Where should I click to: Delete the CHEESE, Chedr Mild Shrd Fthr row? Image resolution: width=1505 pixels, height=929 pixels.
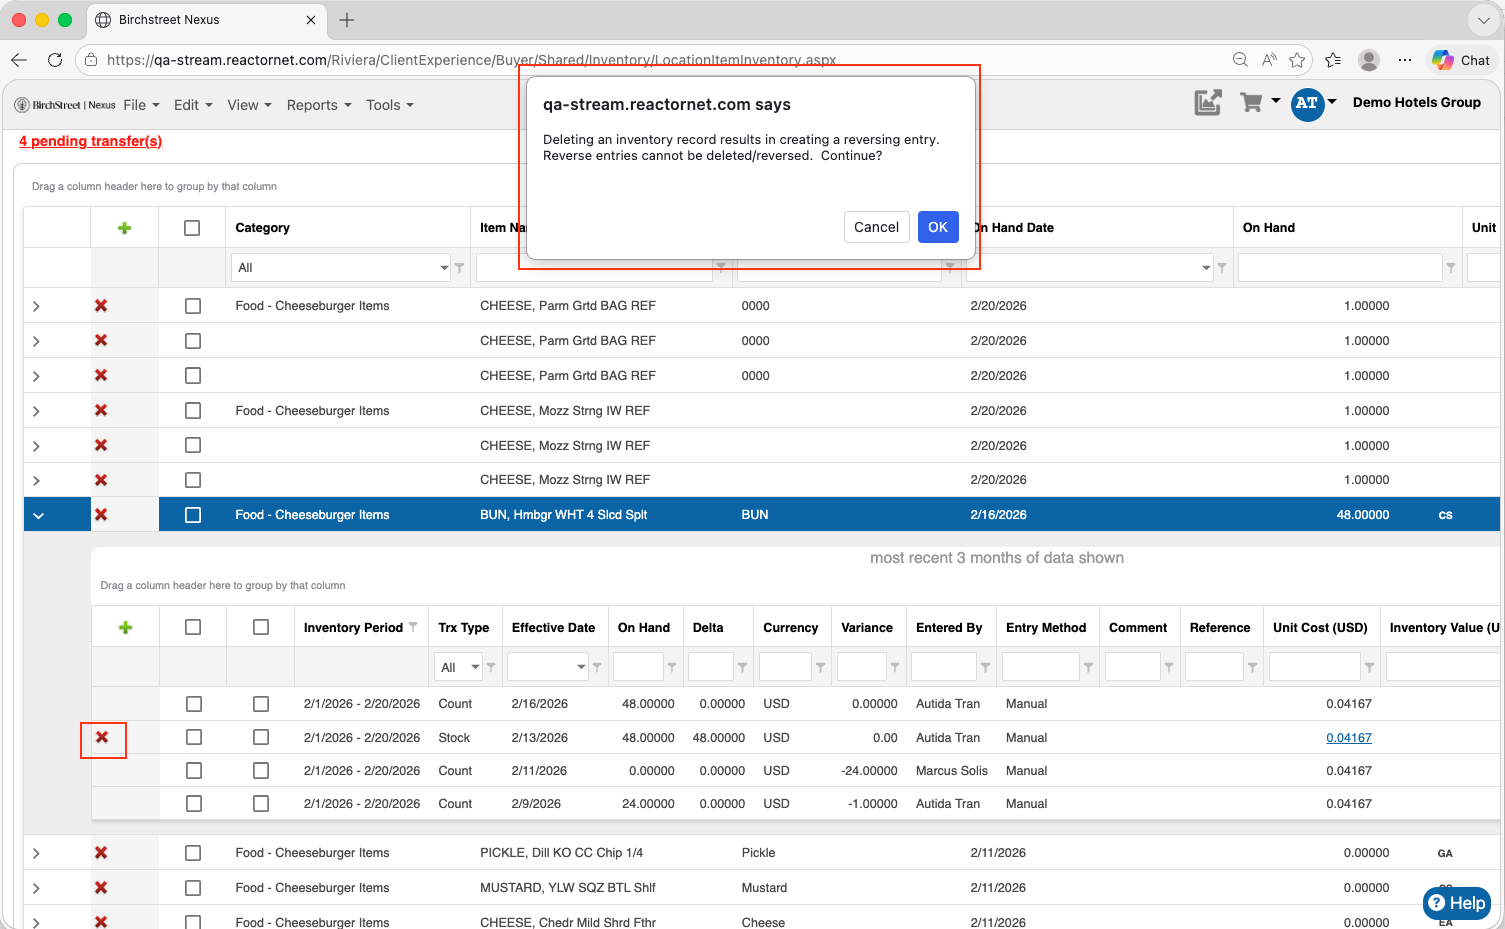click(101, 922)
